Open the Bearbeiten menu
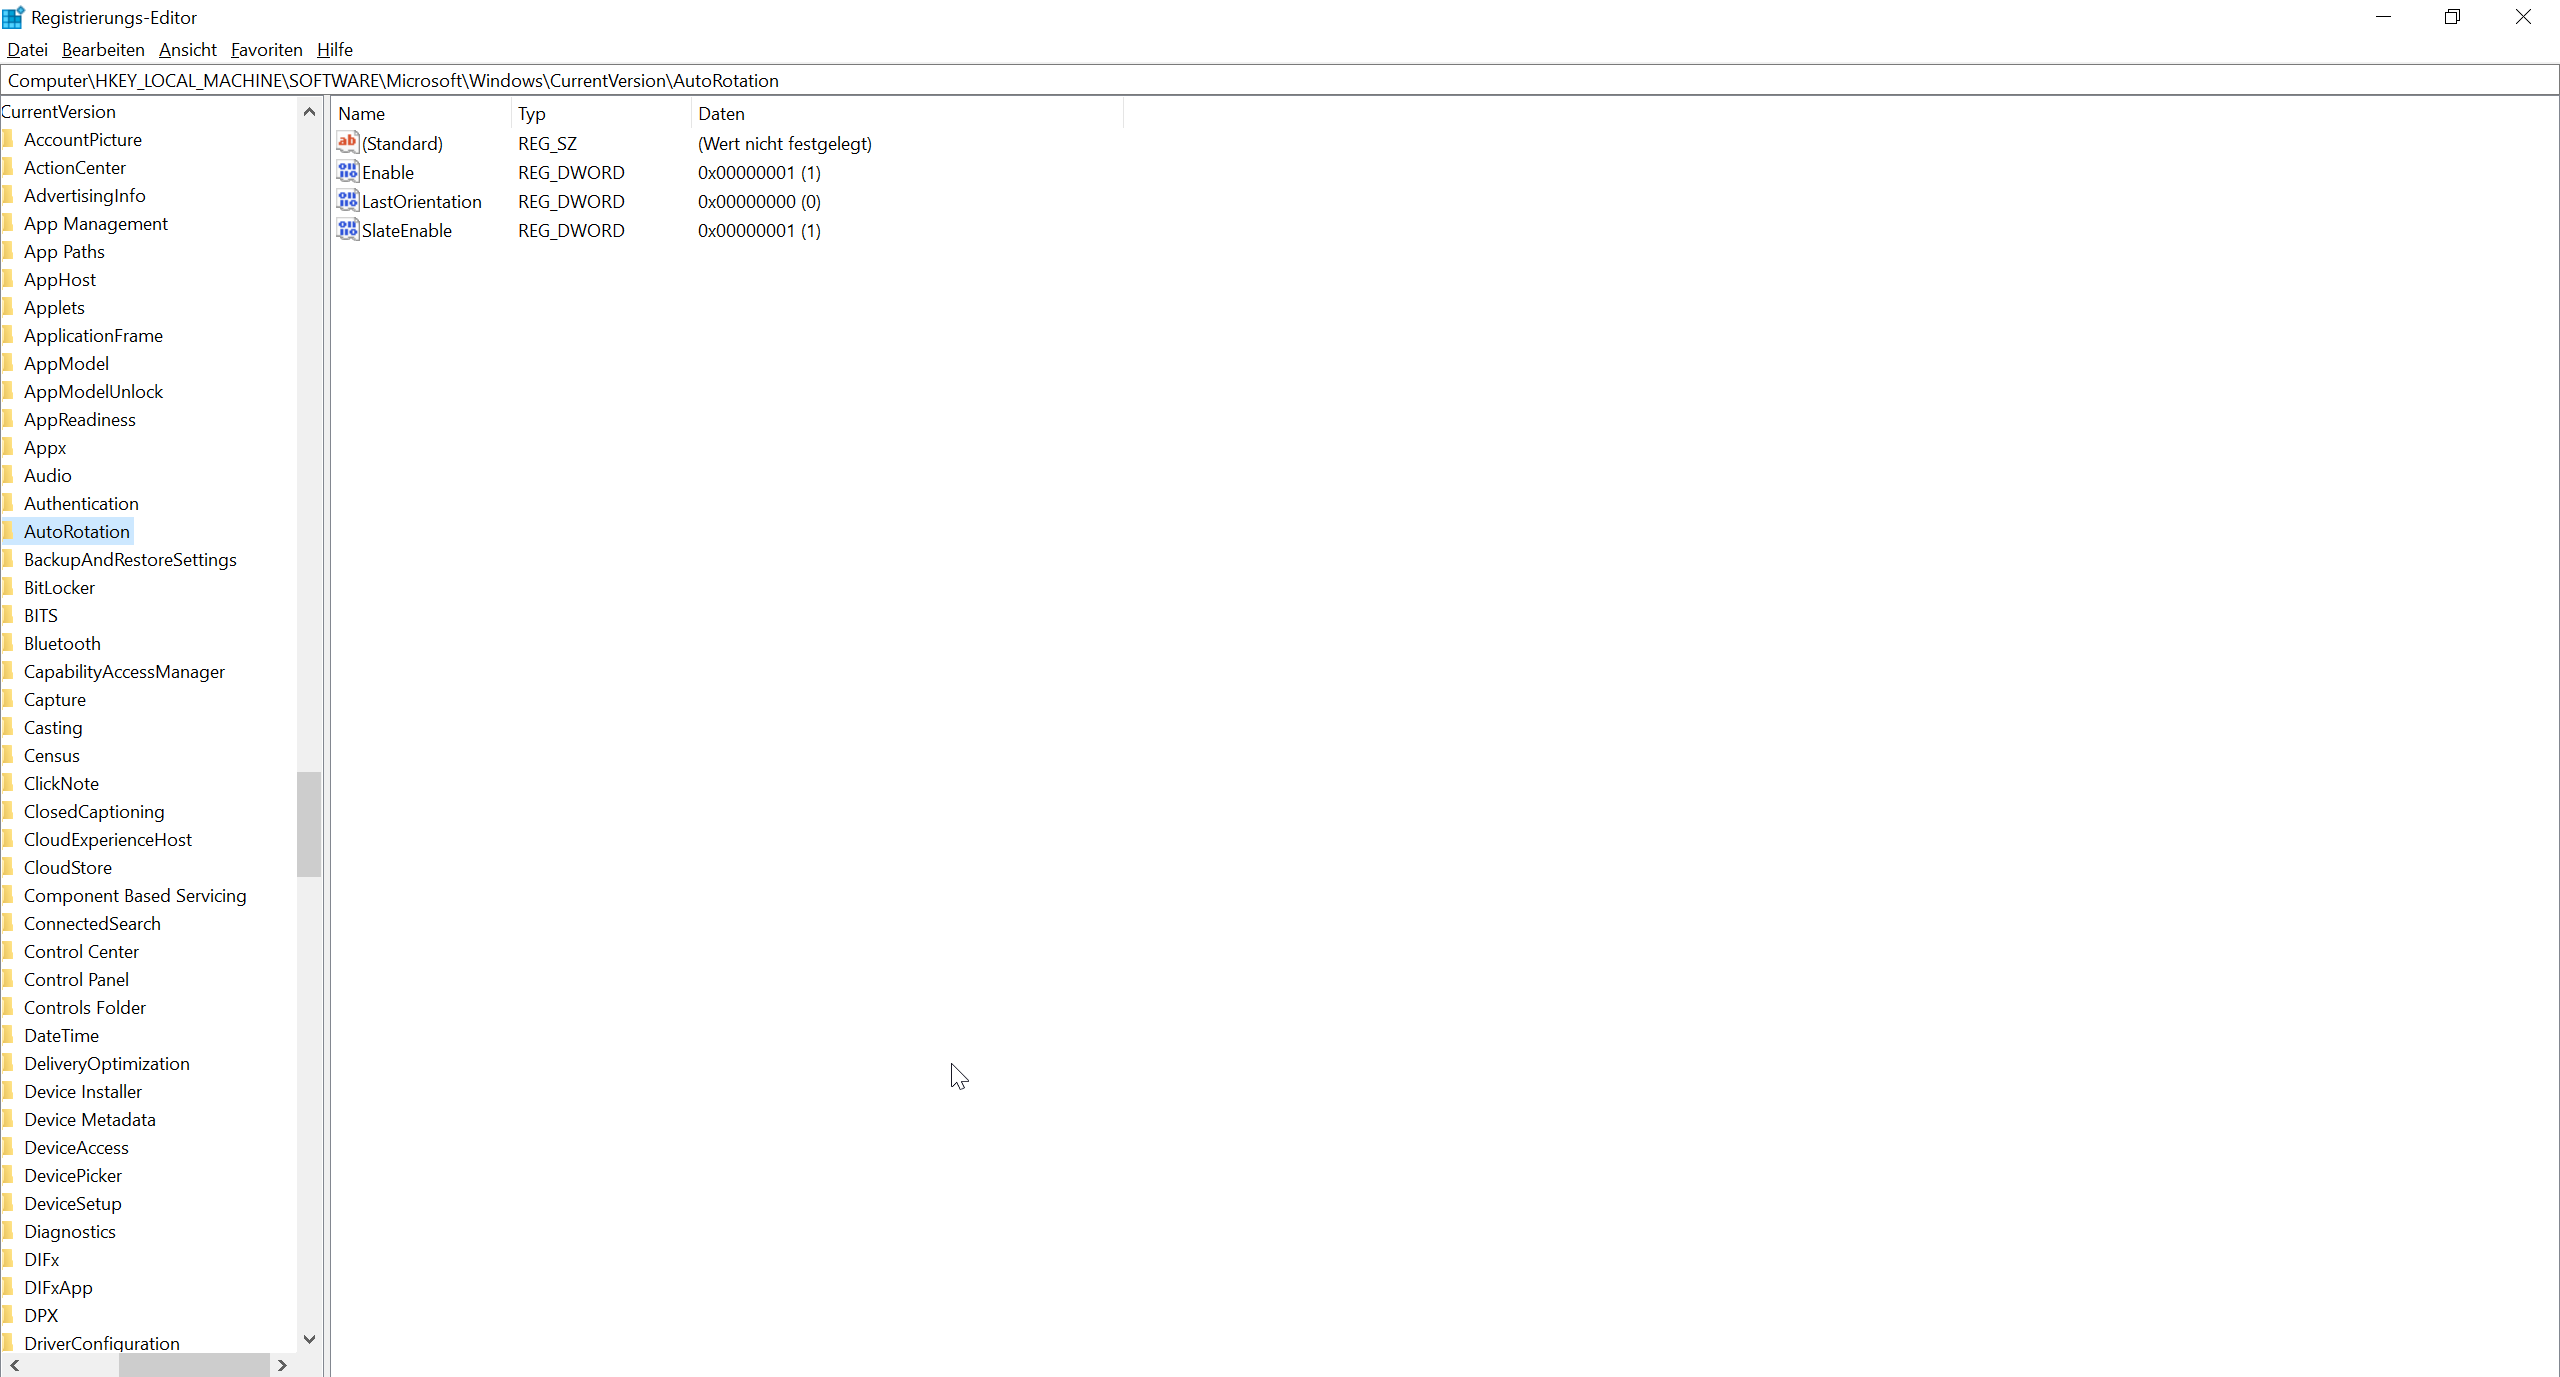Screen dimensions: 2560x1377 103,49
